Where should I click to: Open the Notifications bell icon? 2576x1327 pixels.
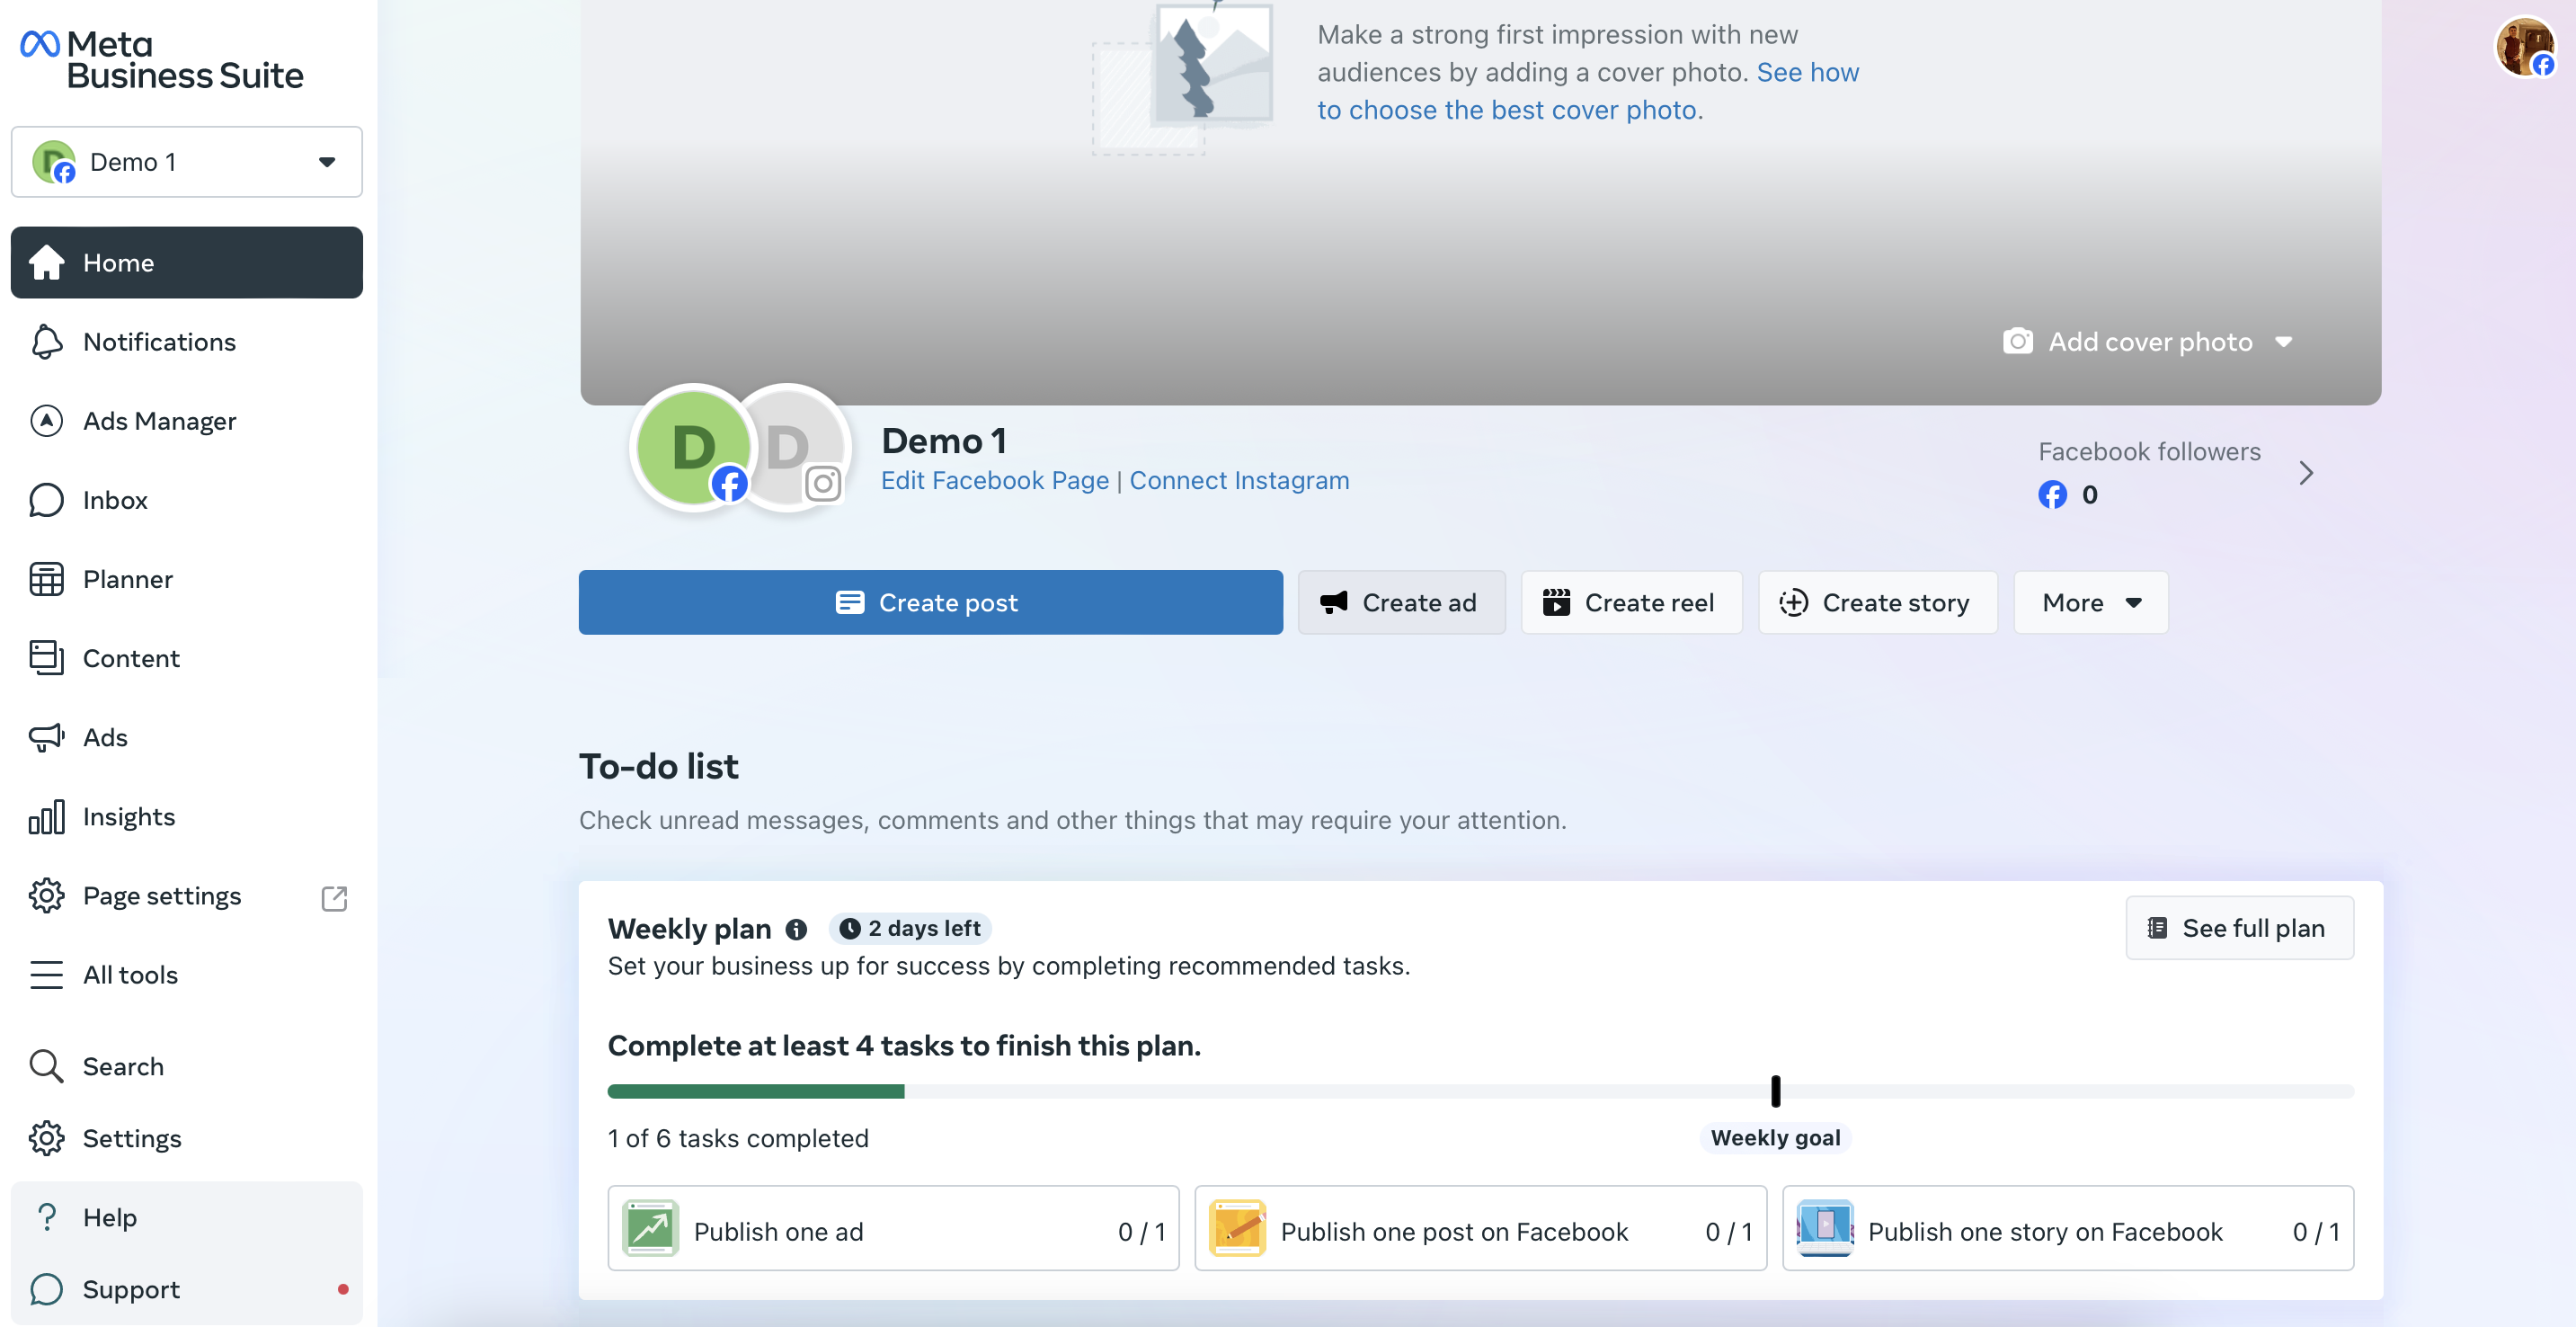click(46, 342)
